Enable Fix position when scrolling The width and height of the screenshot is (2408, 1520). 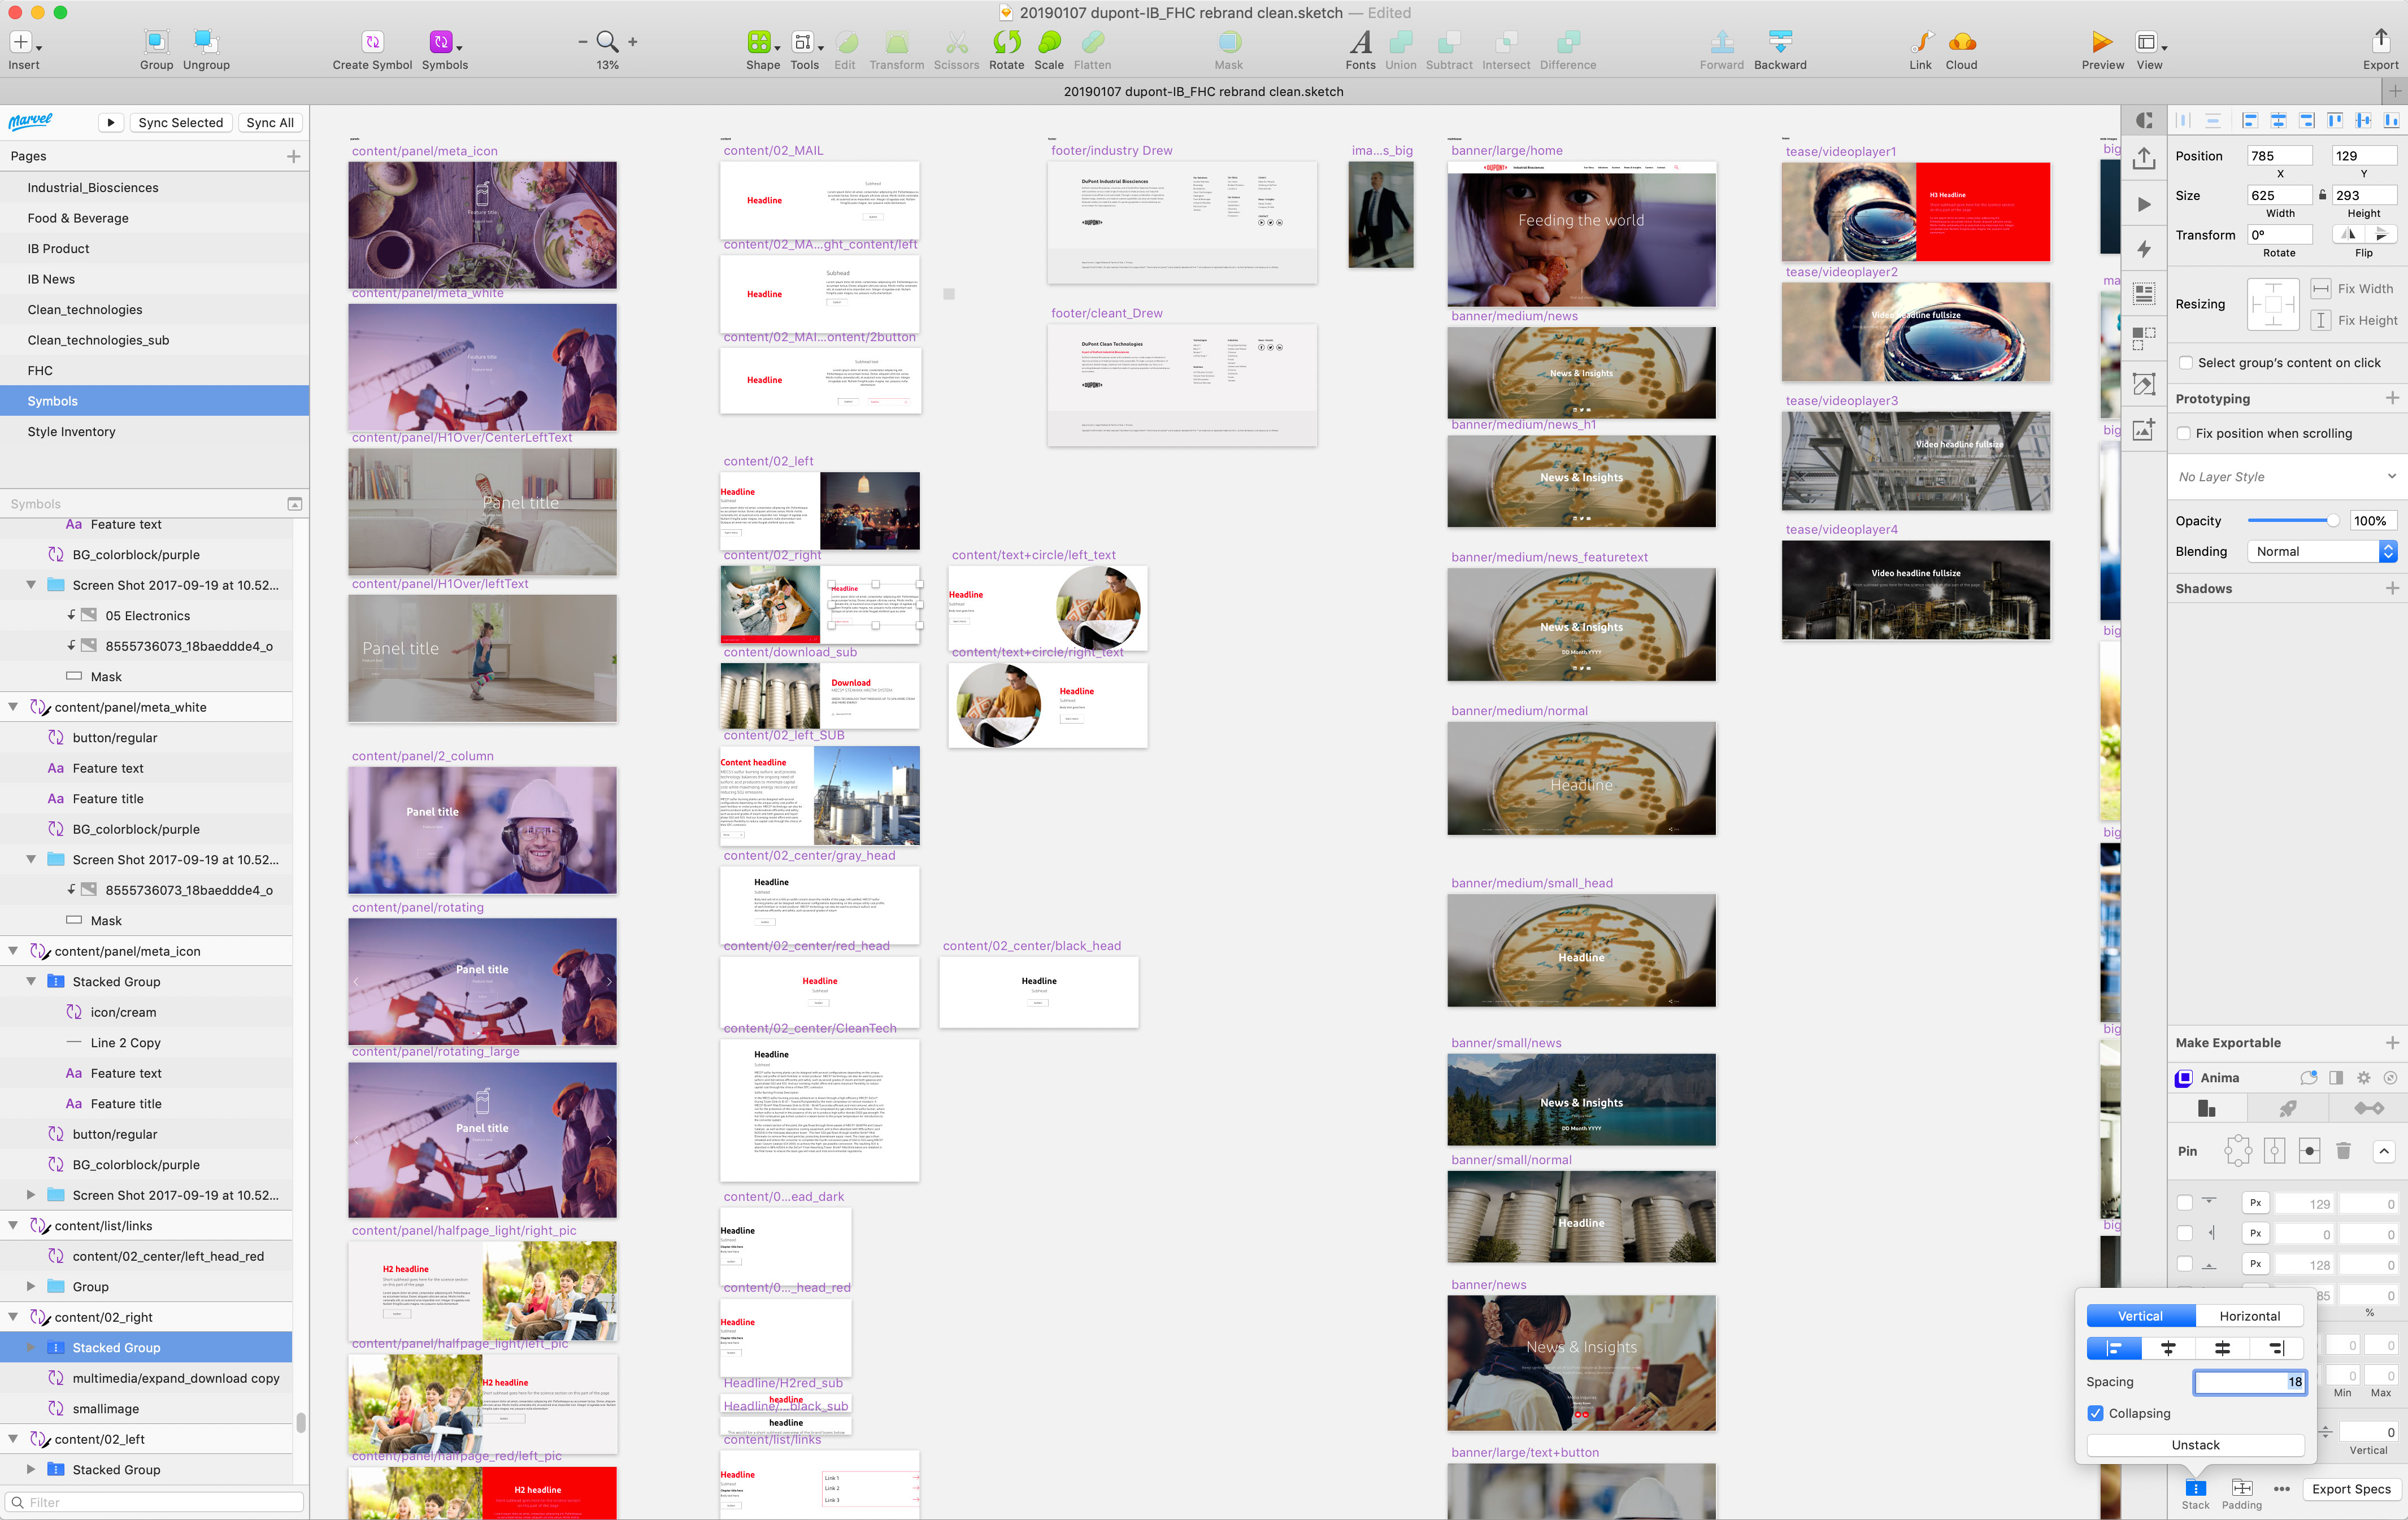(x=2185, y=433)
